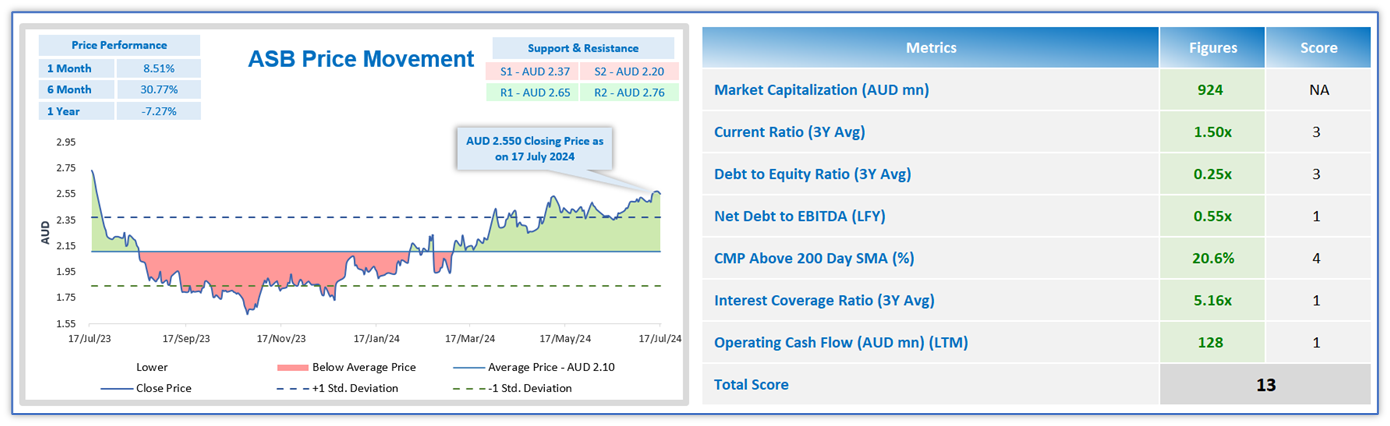Click the NA score for Market Capitalization
This screenshot has height=426, width=1390.
click(x=1318, y=90)
